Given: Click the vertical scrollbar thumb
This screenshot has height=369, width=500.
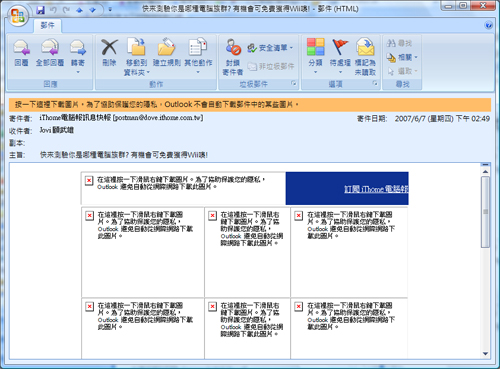Looking at the screenshot, I should coord(485,212).
